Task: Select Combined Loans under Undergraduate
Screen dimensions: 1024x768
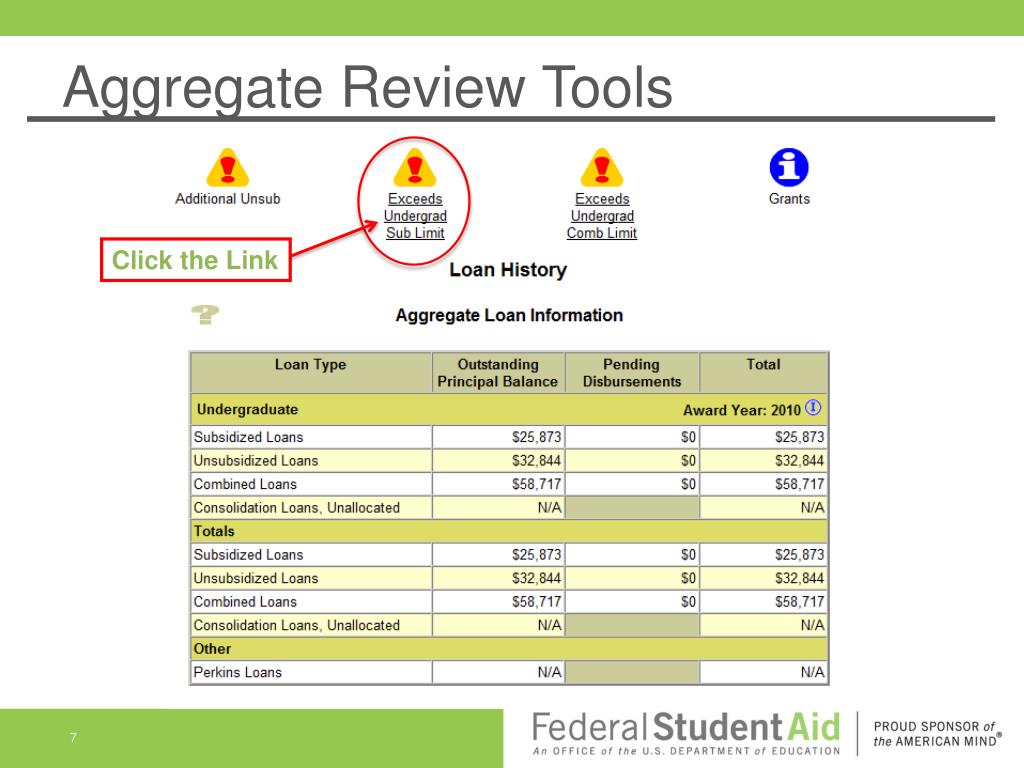Action: (x=245, y=484)
